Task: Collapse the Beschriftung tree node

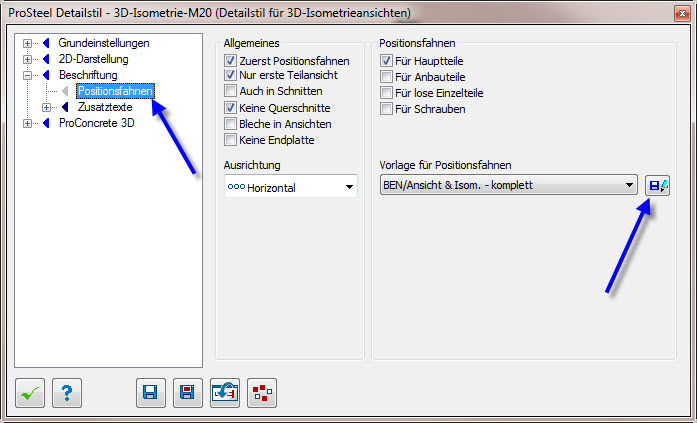Action: (x=28, y=76)
